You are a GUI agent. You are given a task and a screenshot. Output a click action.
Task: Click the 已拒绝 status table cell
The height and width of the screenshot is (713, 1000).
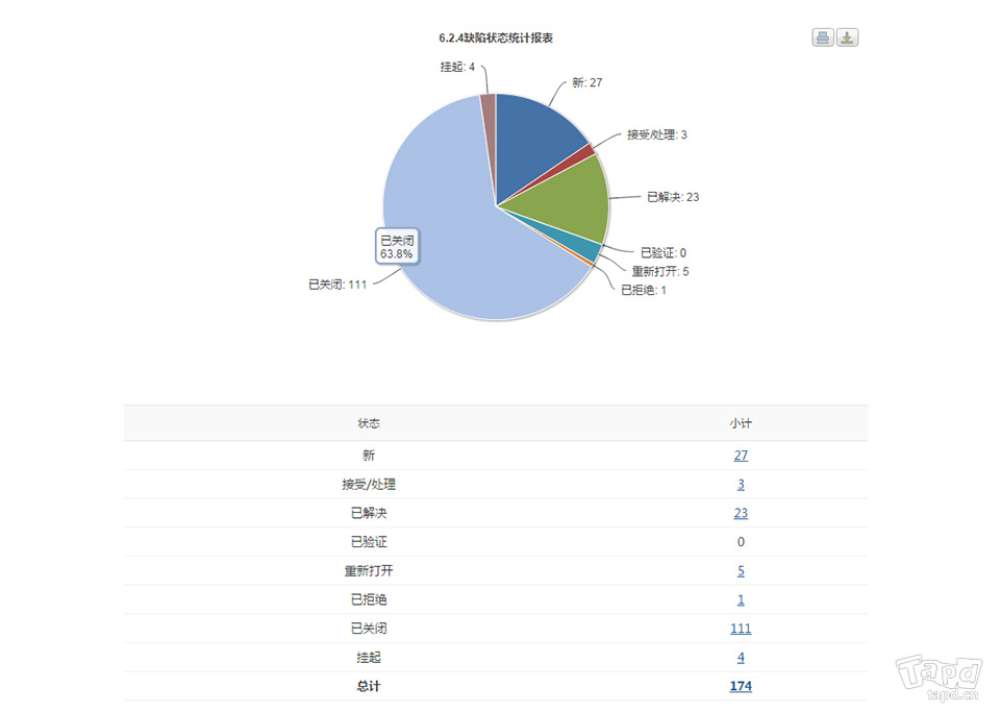[x=369, y=599]
